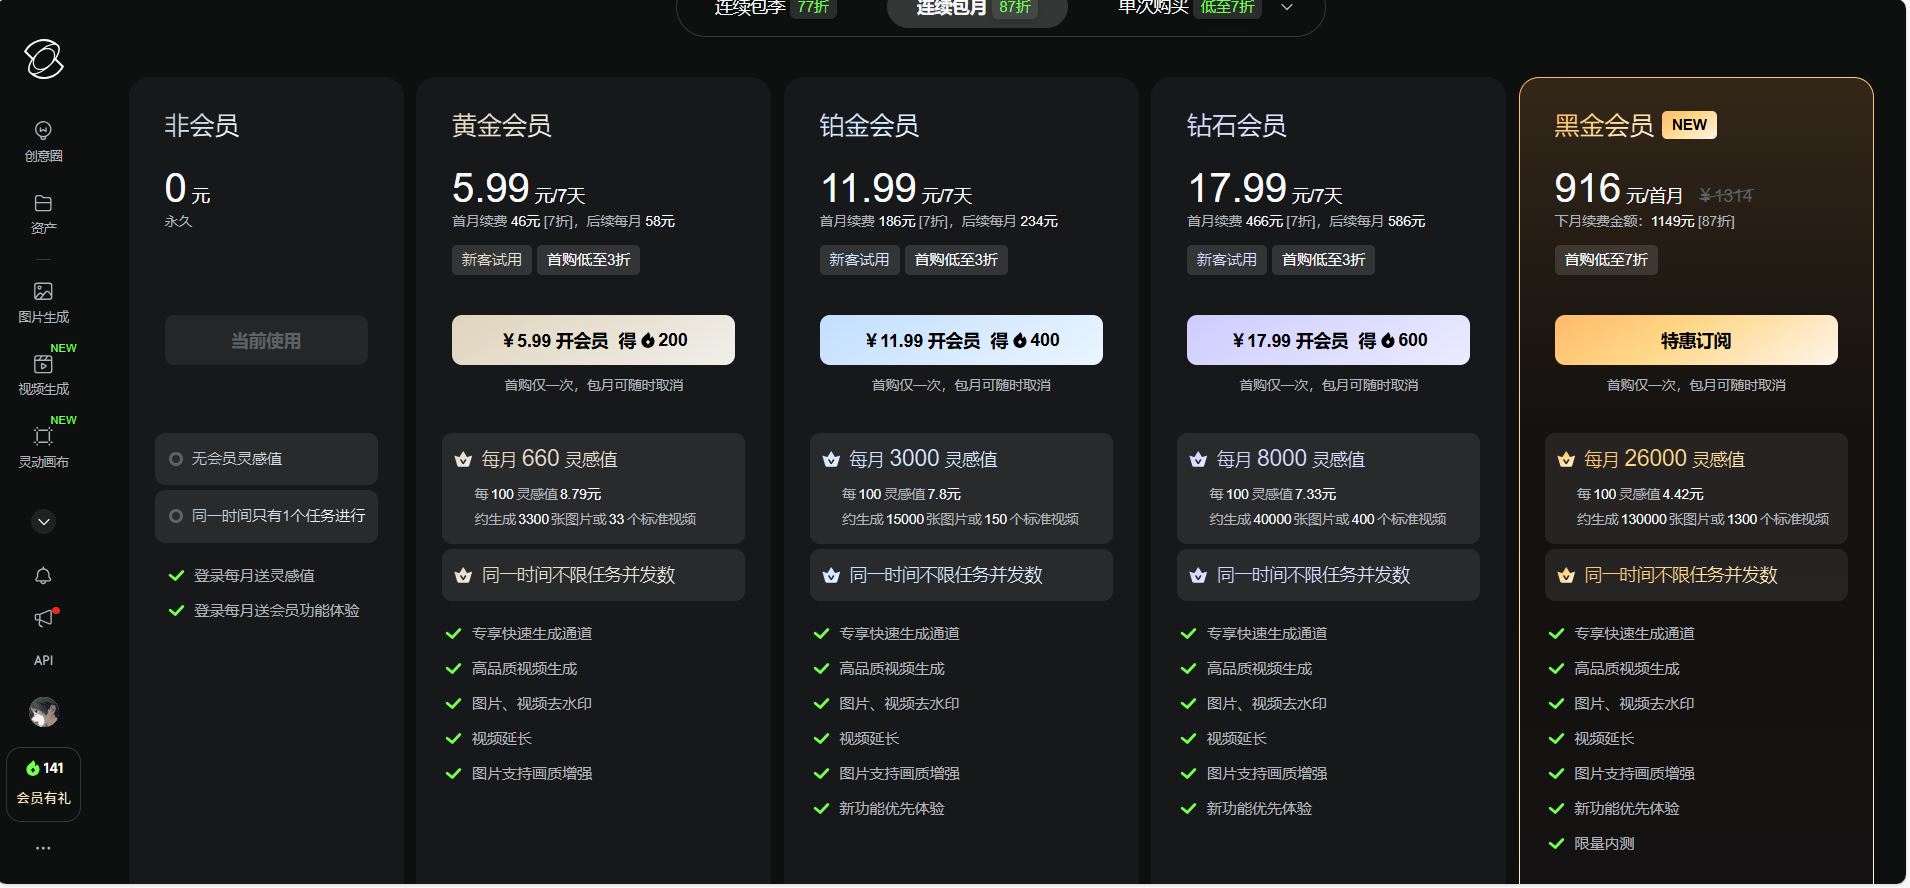The width and height of the screenshot is (1910, 888).
Task: Open the 会员有礼 141 points badge
Action: click(43, 783)
